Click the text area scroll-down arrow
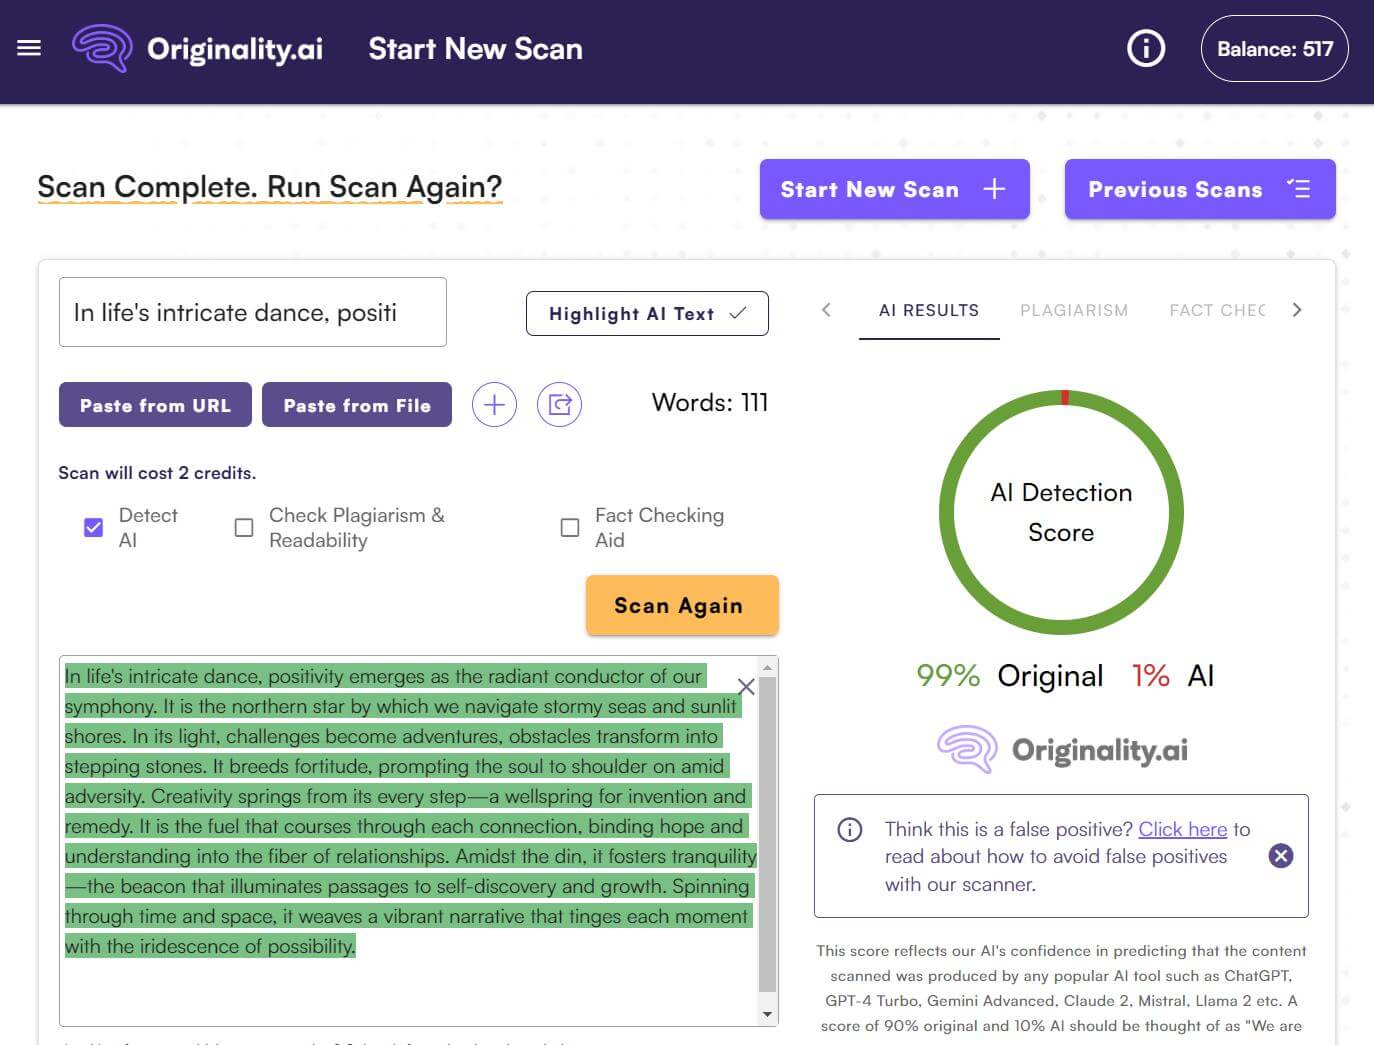1374x1045 pixels. (x=767, y=1014)
